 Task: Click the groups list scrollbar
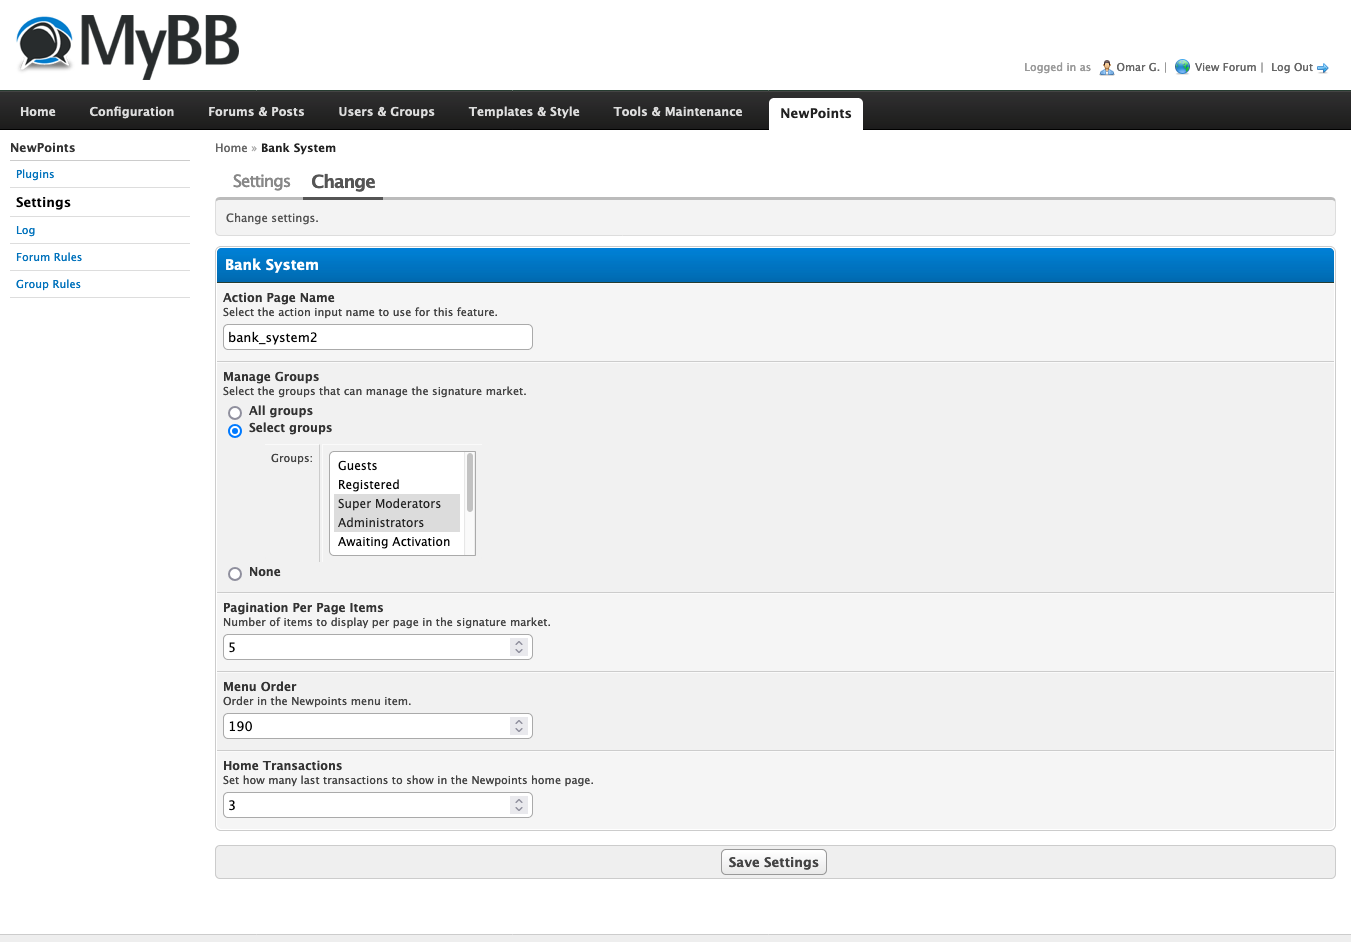click(470, 483)
